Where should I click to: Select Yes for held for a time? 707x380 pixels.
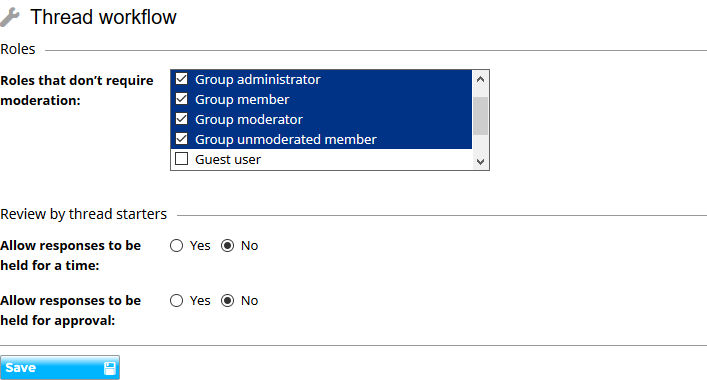click(176, 246)
